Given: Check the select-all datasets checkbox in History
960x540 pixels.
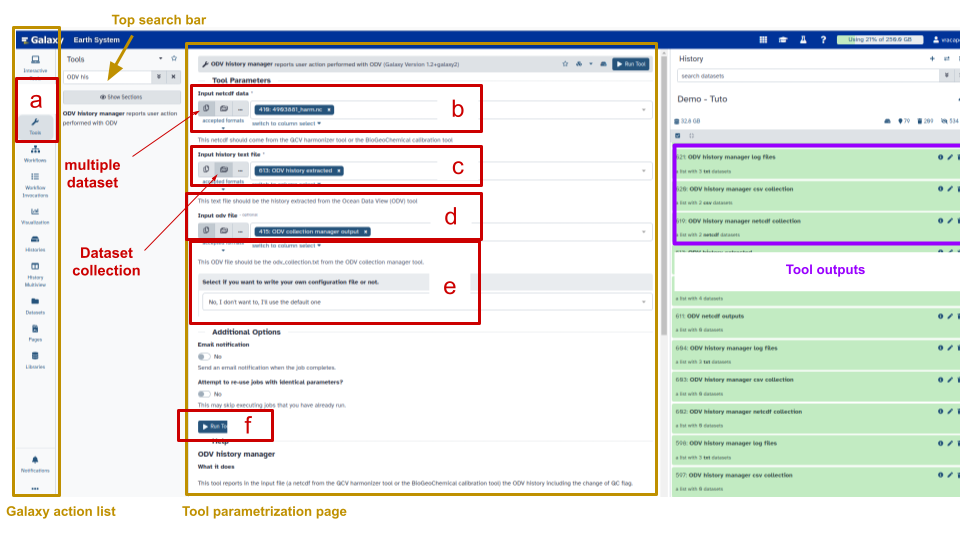Looking at the screenshot, I should [679, 135].
